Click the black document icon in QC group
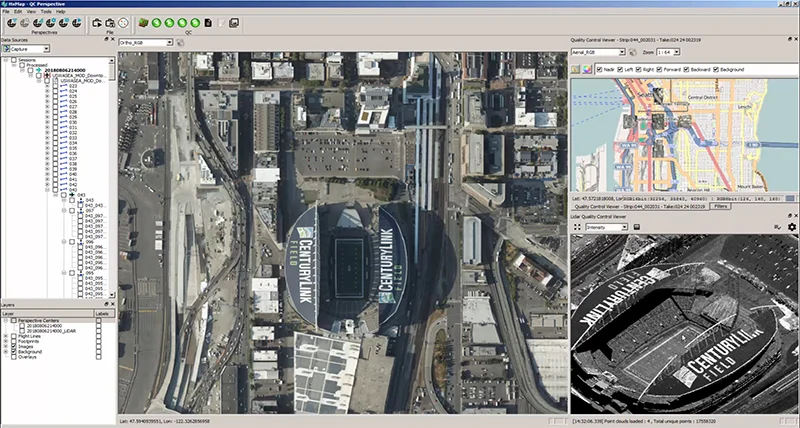Image resolution: width=800 pixels, height=428 pixels. (208, 23)
